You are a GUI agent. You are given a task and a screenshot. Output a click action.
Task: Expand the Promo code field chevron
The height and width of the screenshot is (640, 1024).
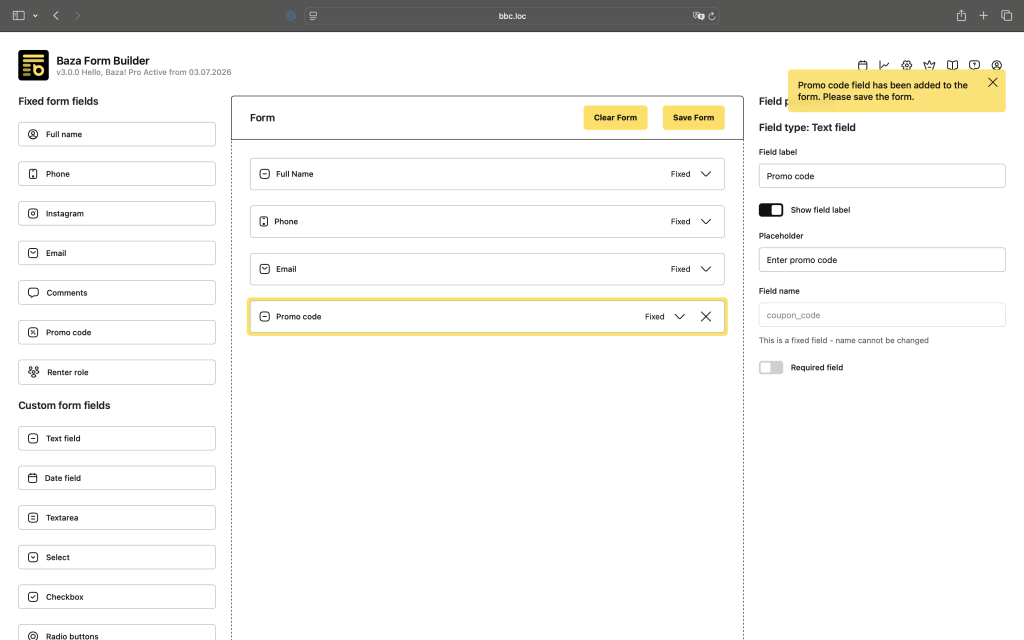[680, 317]
